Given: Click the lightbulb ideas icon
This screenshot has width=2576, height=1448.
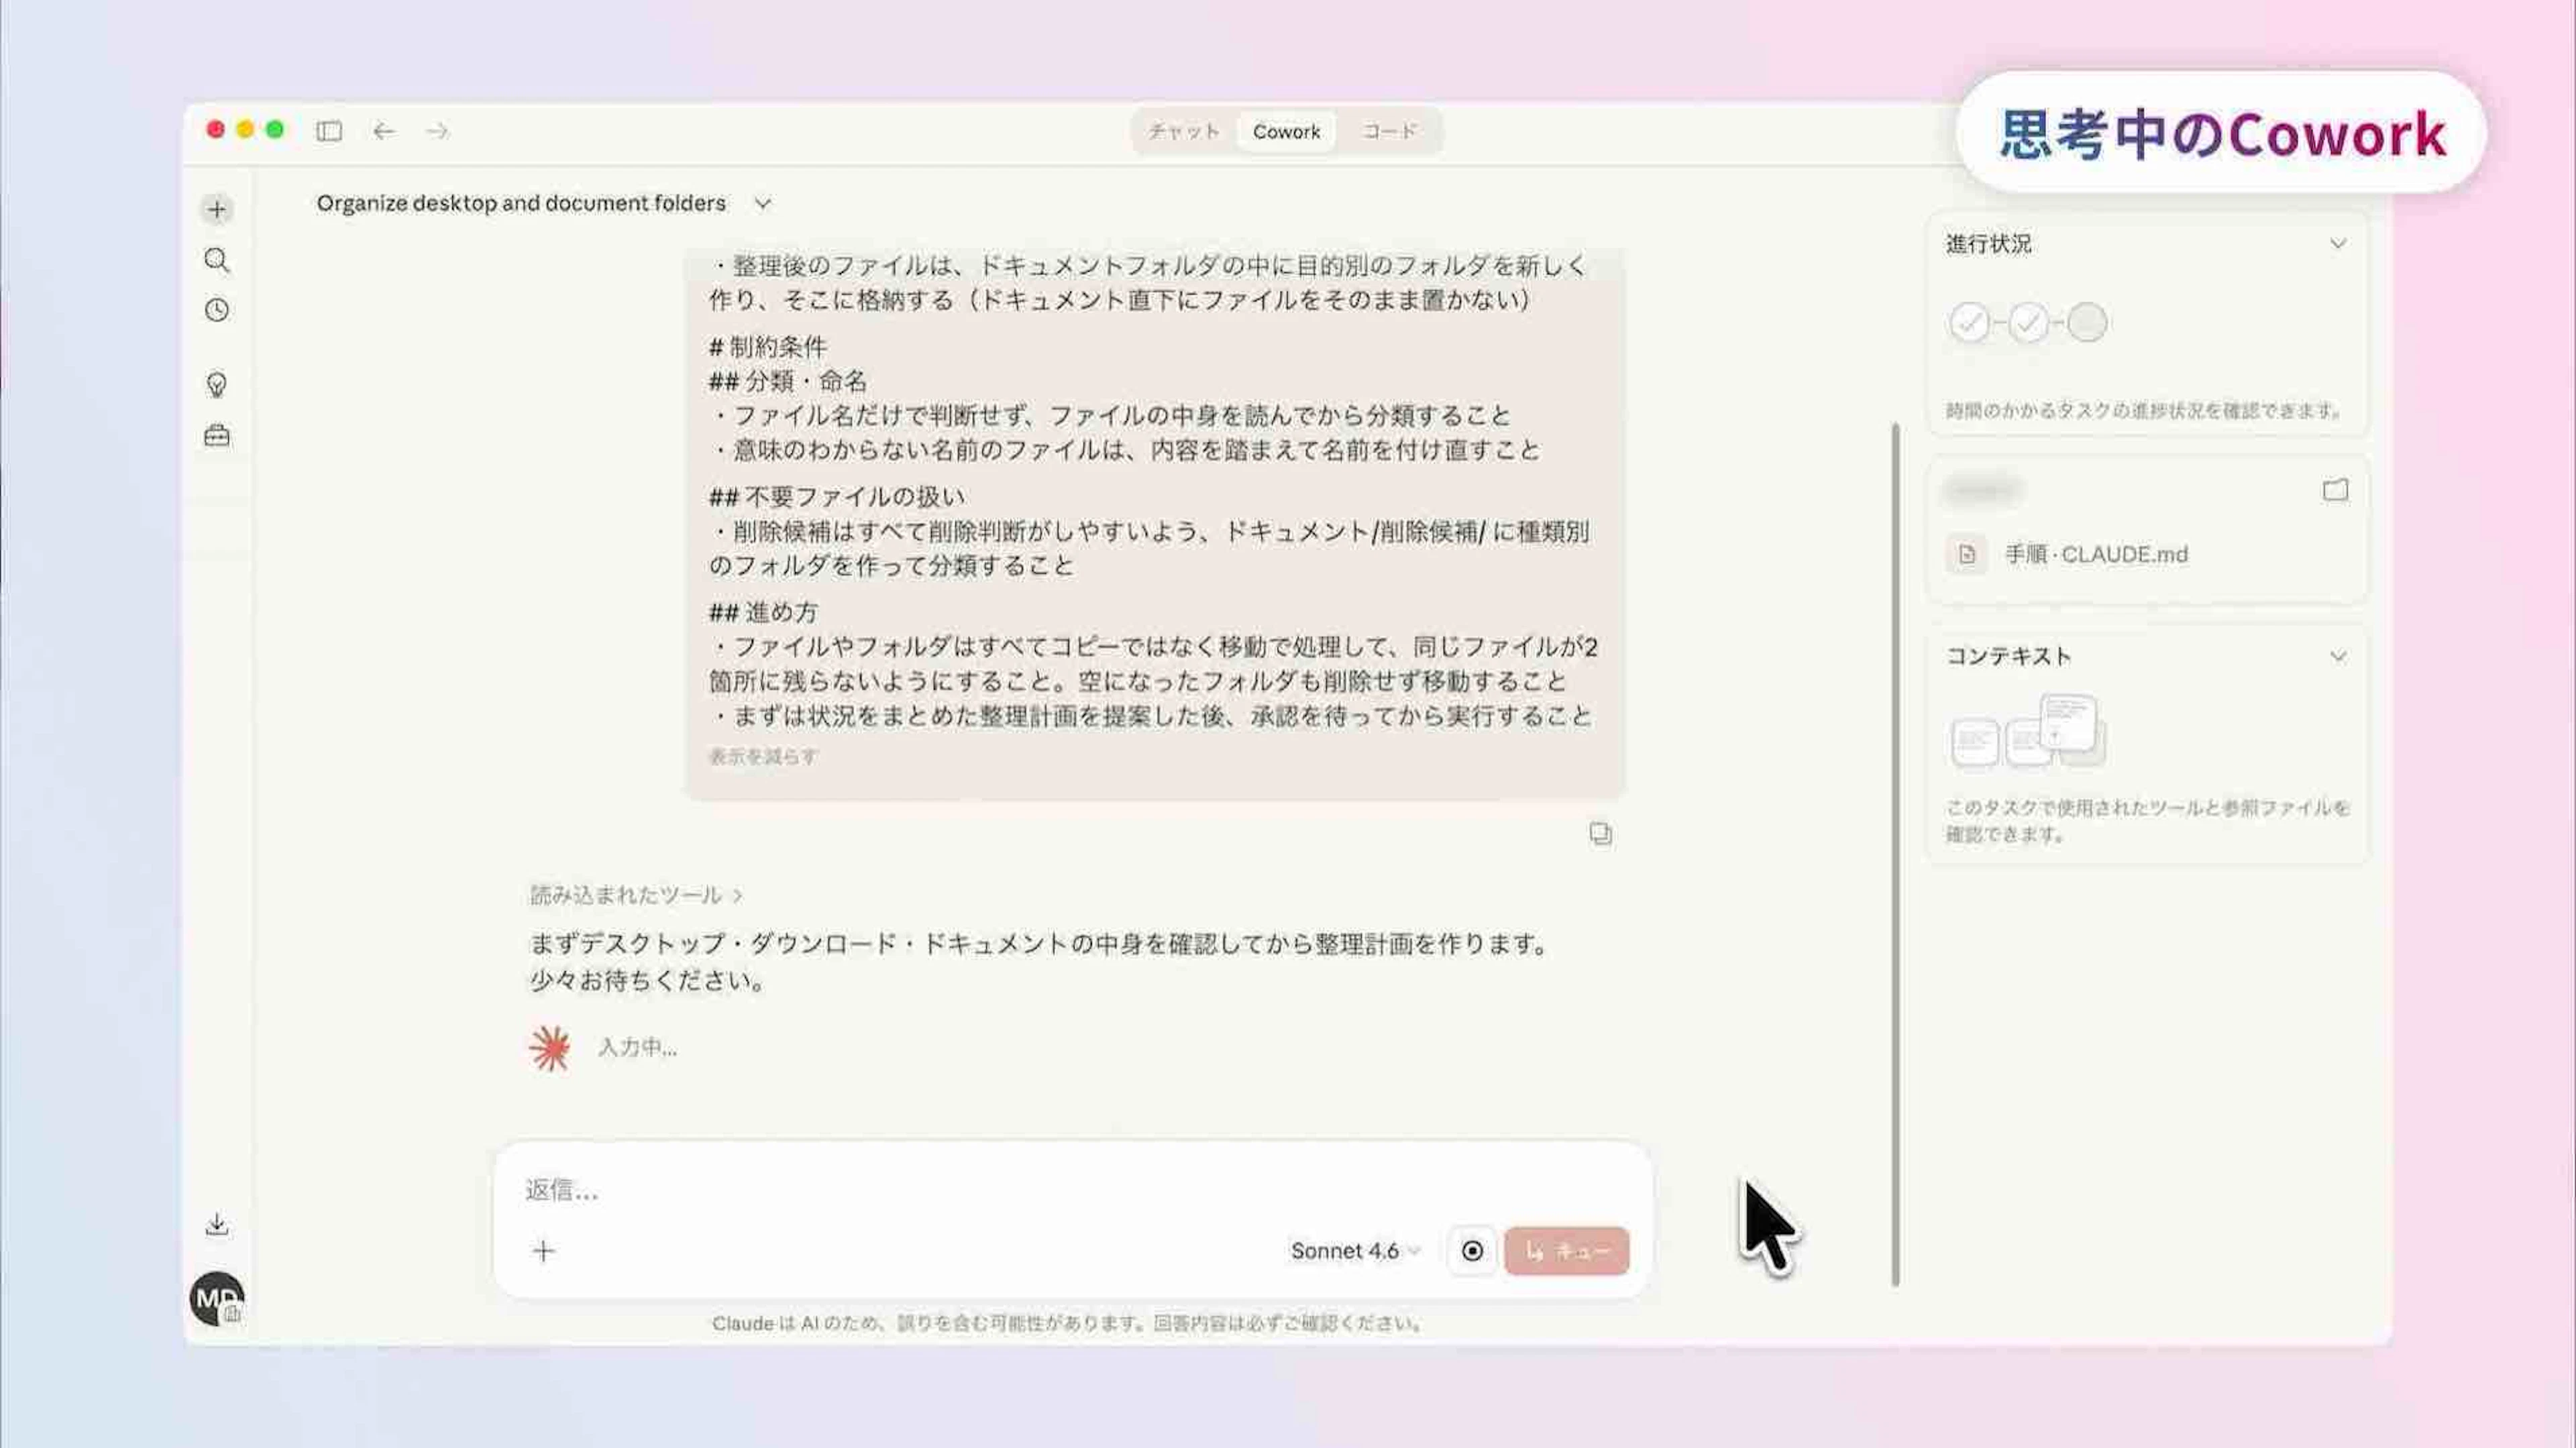Looking at the screenshot, I should pyautogui.click(x=216, y=384).
